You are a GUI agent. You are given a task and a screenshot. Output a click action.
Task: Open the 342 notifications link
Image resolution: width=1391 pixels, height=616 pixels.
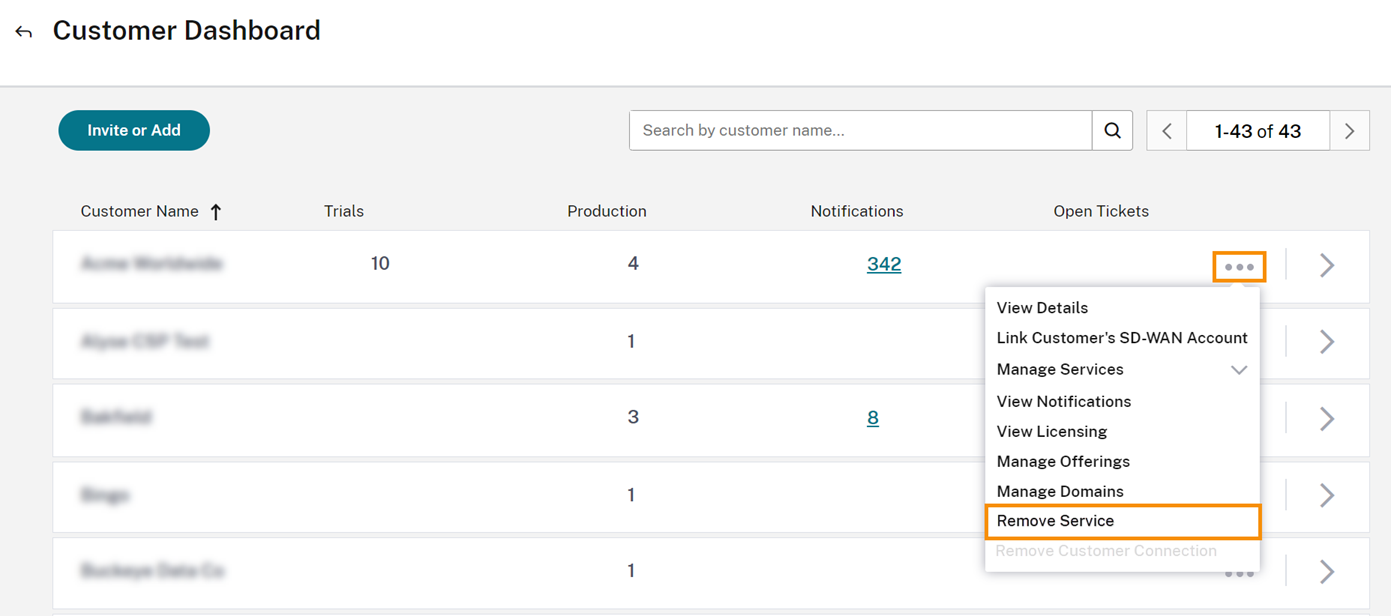coord(884,265)
